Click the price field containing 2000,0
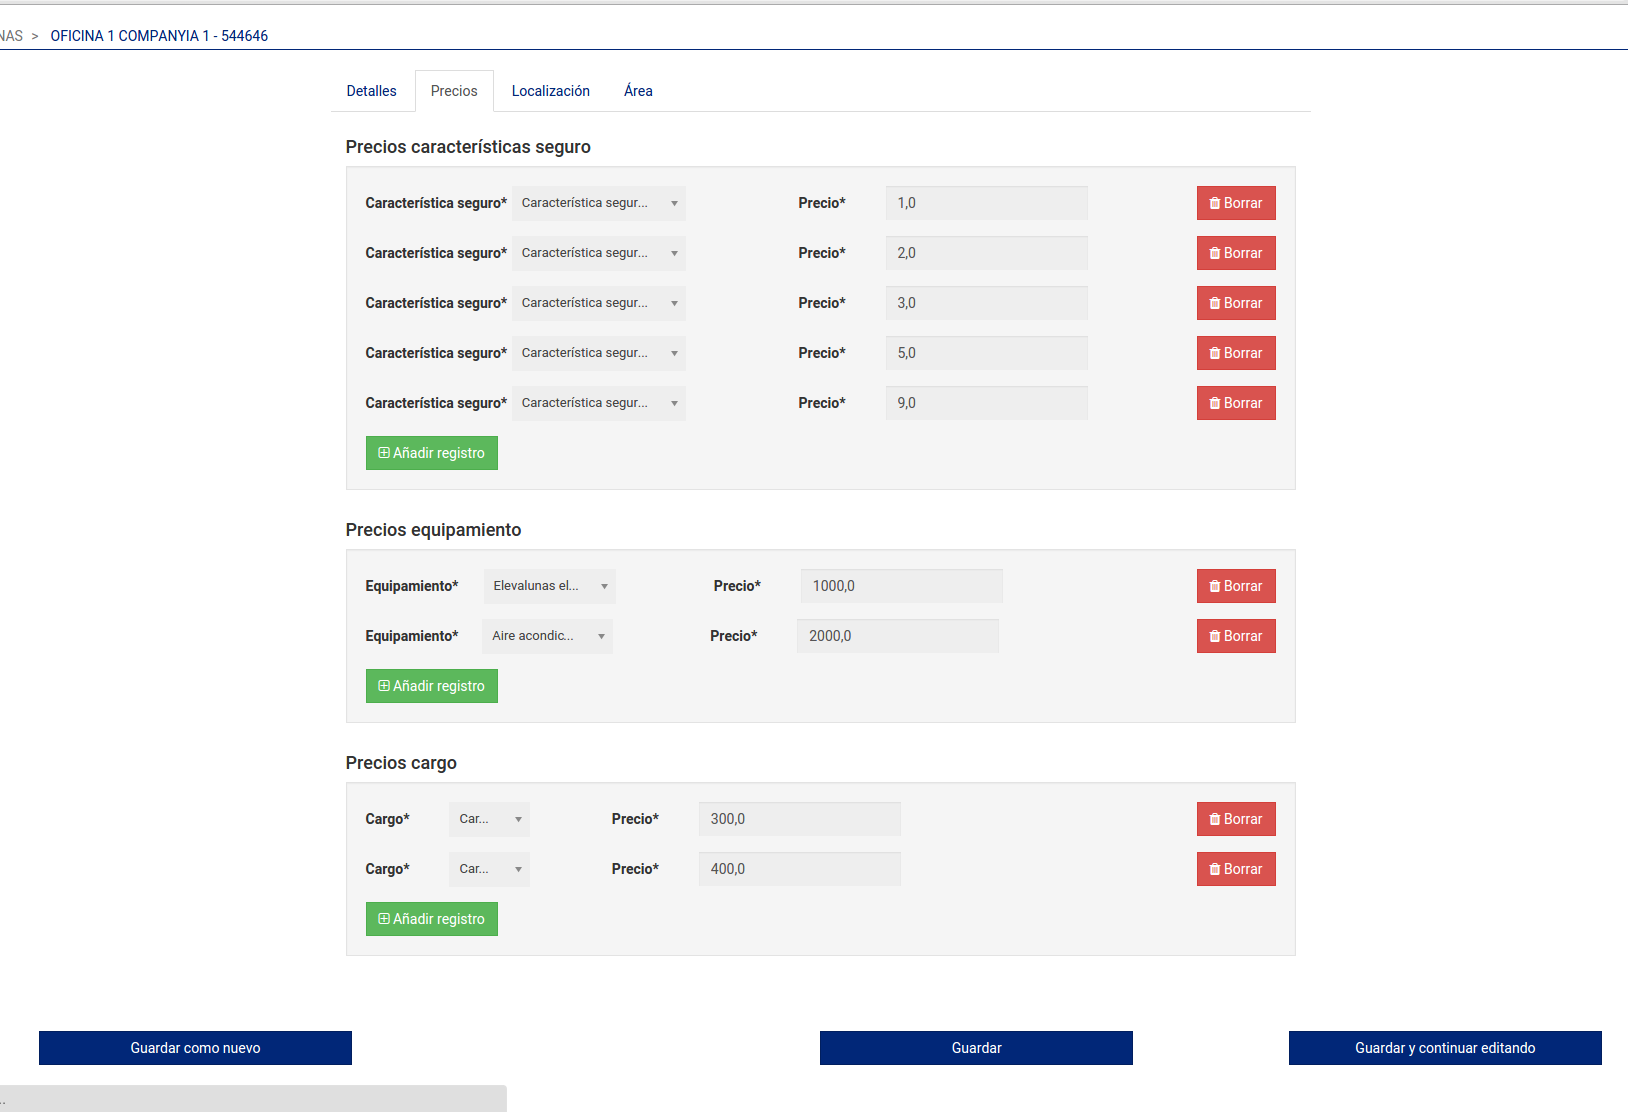The image size is (1628, 1112). click(897, 636)
